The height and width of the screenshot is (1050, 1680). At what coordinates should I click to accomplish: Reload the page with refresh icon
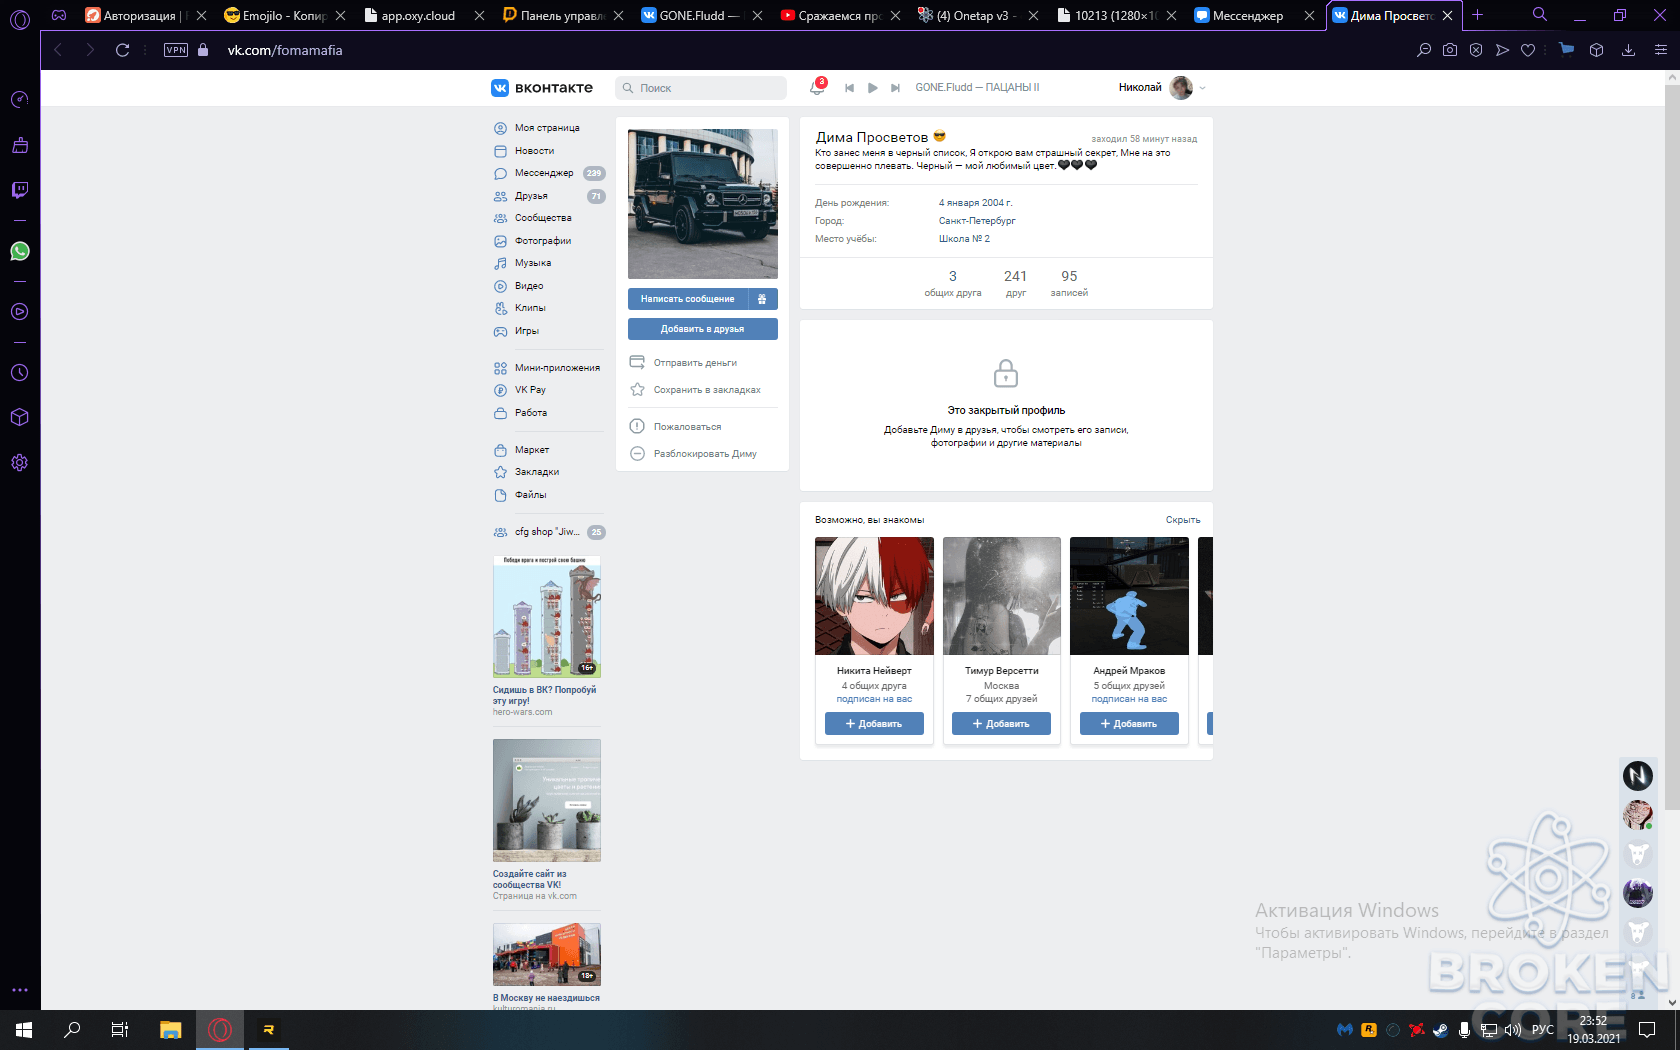(x=122, y=50)
